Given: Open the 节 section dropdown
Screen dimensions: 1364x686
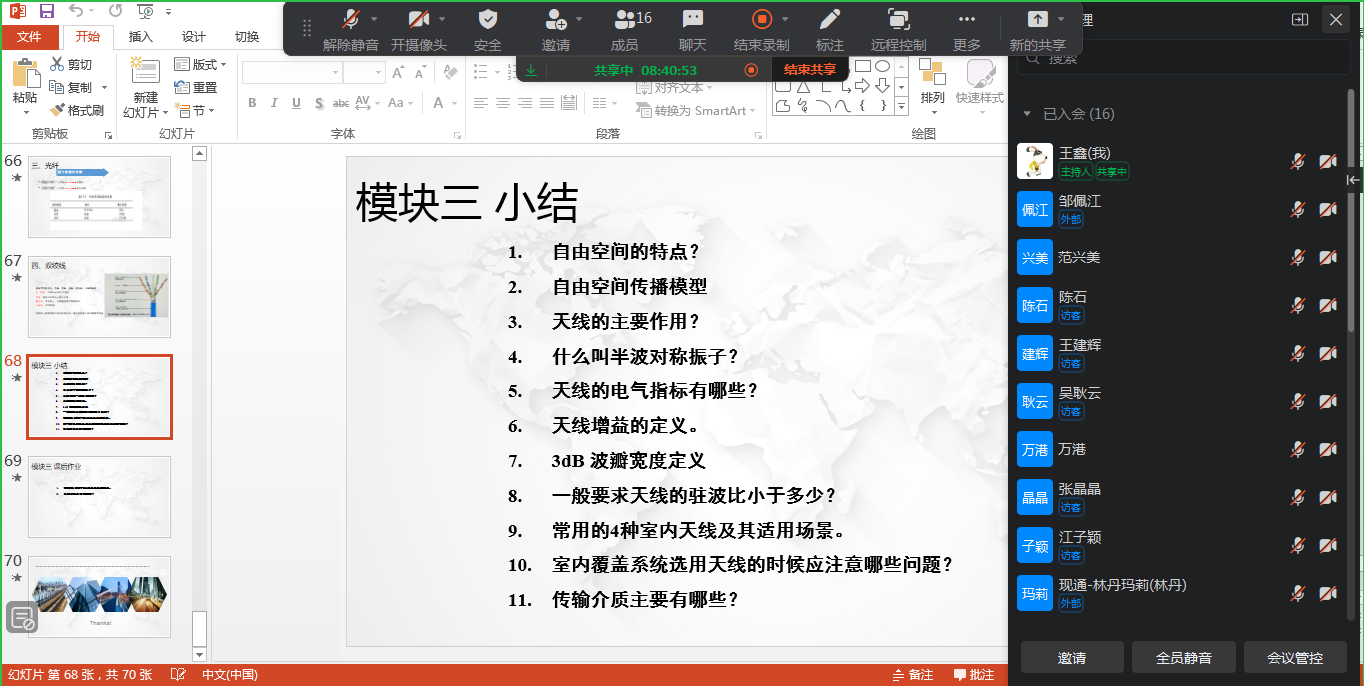Looking at the screenshot, I should coord(194,111).
